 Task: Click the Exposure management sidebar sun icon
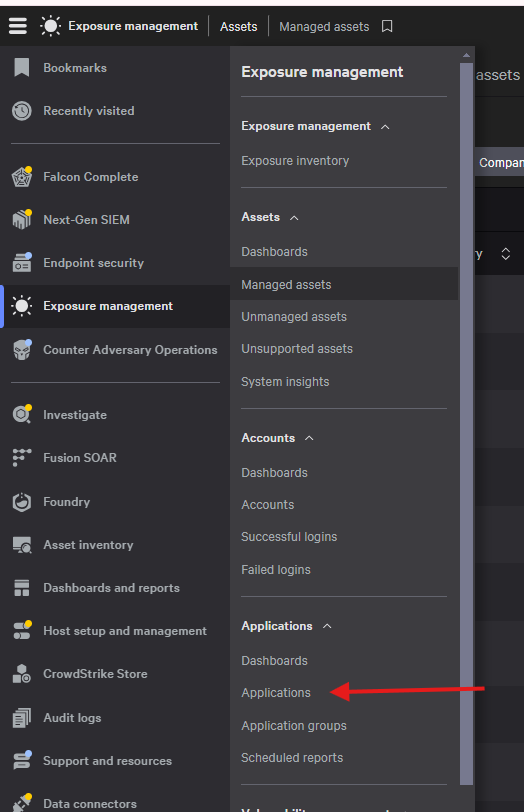22,306
